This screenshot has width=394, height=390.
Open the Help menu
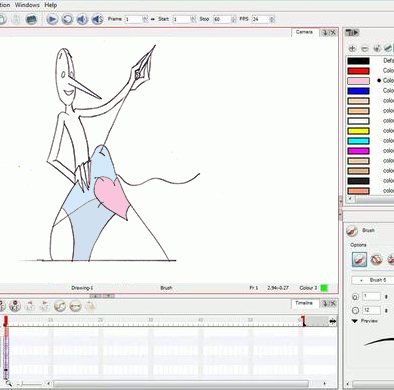[x=51, y=5]
